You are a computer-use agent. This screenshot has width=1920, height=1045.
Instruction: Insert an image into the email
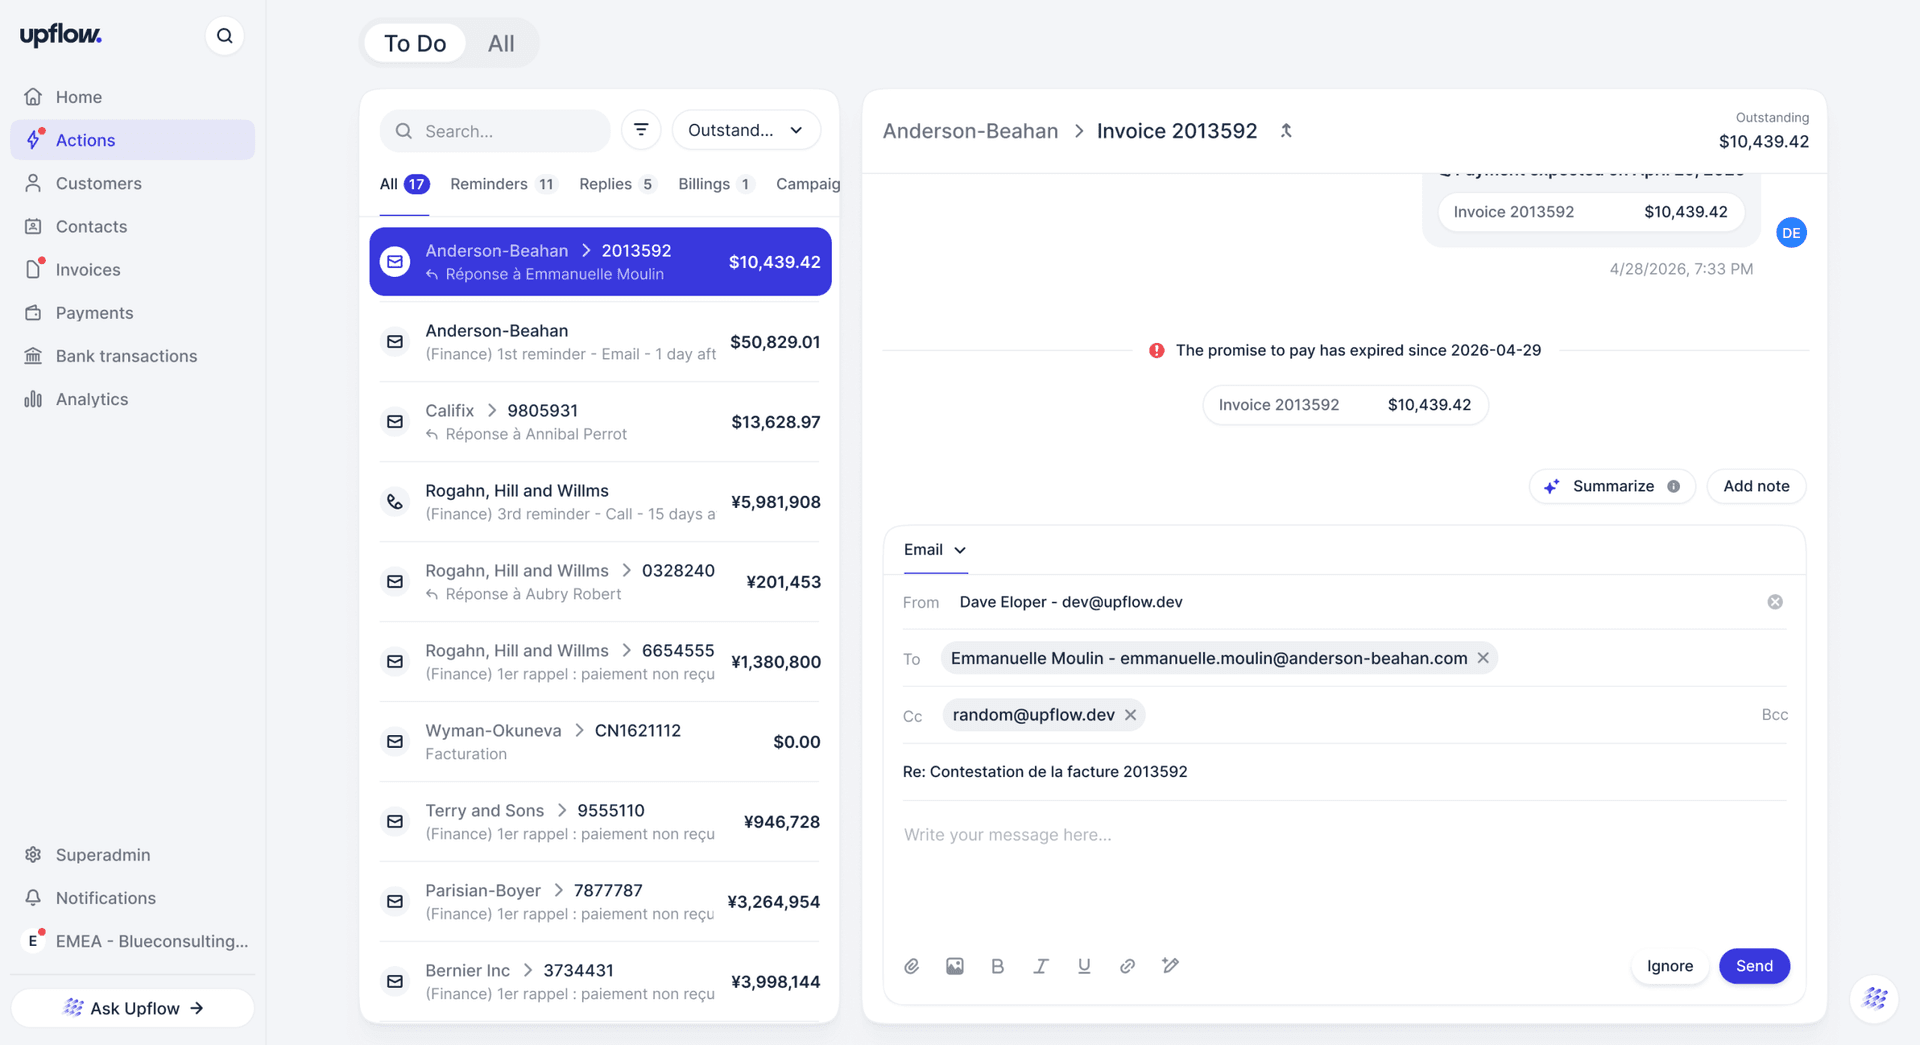click(955, 966)
